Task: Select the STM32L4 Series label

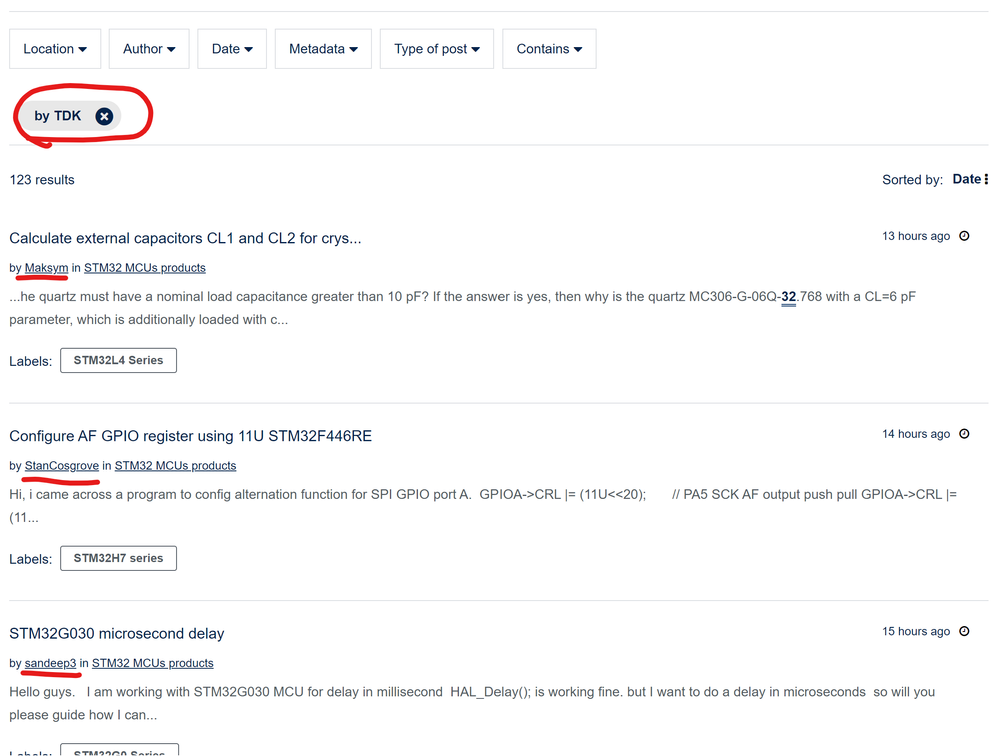Action: [x=119, y=360]
